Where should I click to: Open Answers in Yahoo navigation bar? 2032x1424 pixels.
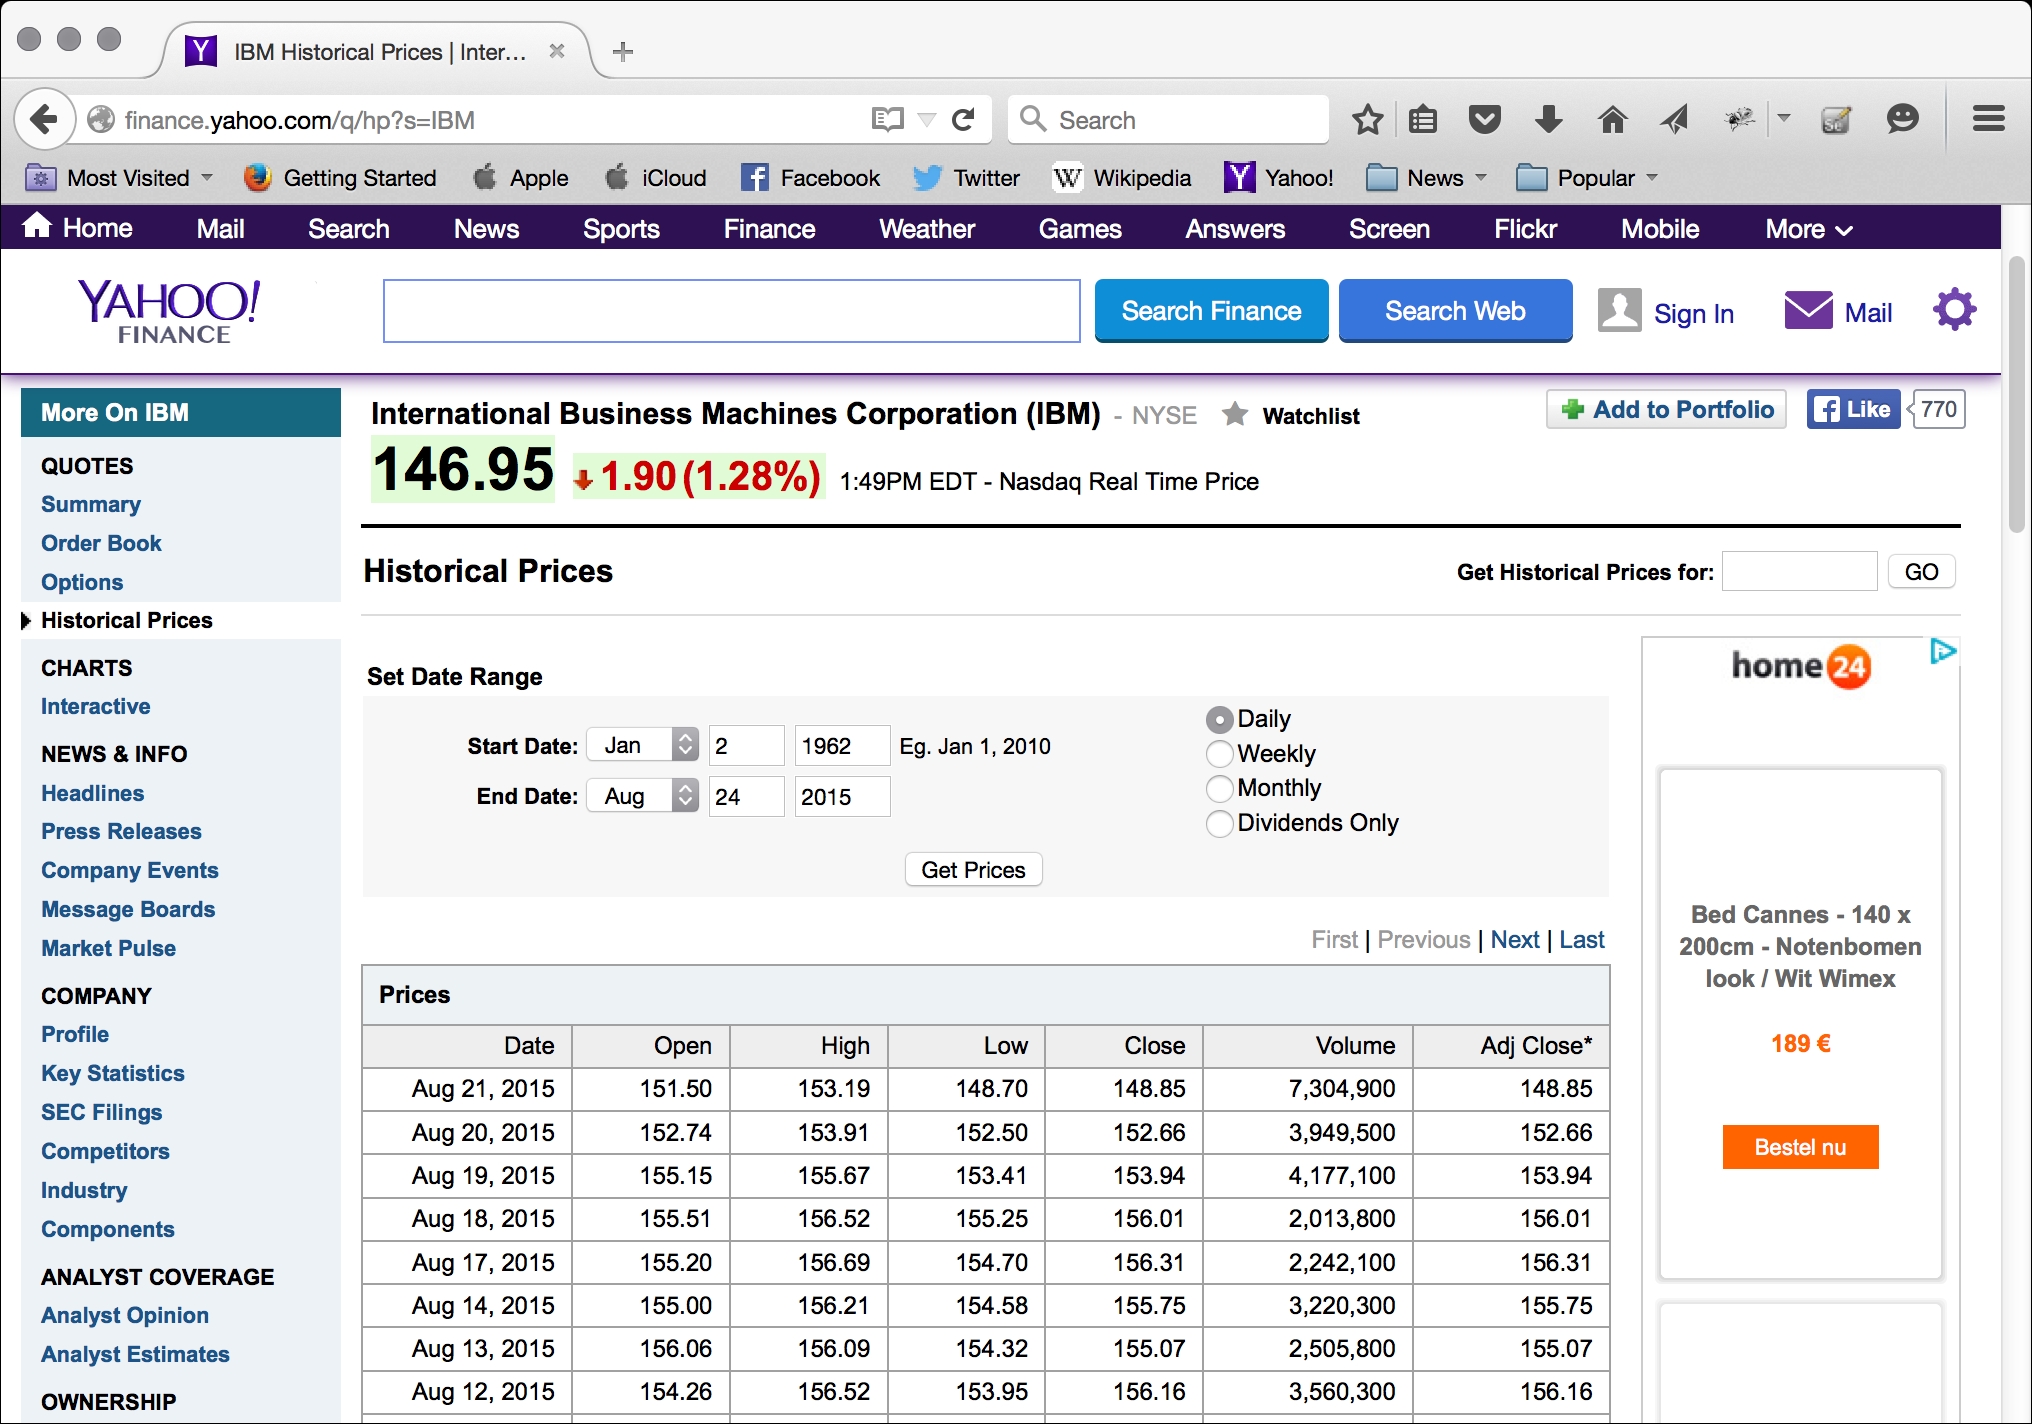1235,229
